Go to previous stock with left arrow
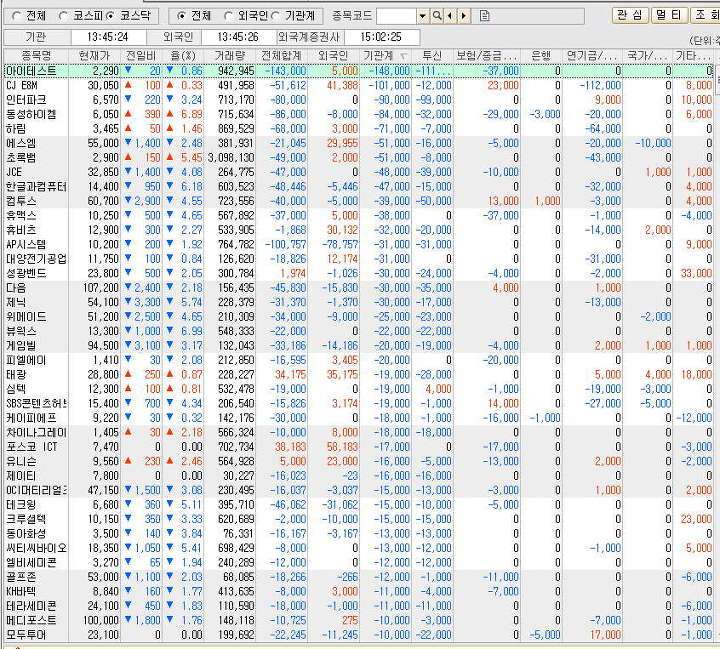 (x=450, y=16)
